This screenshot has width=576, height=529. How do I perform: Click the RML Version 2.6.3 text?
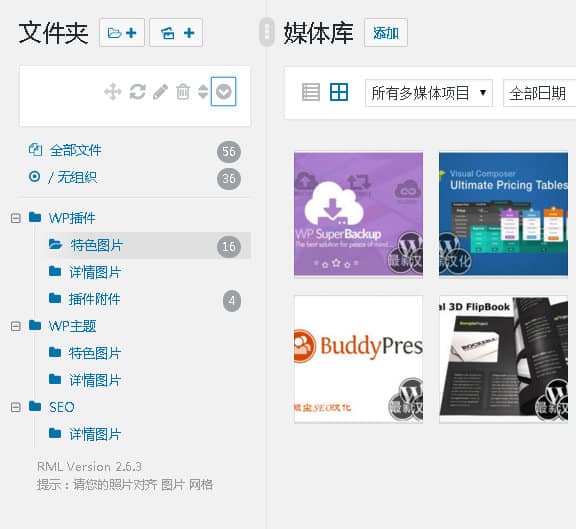89,467
